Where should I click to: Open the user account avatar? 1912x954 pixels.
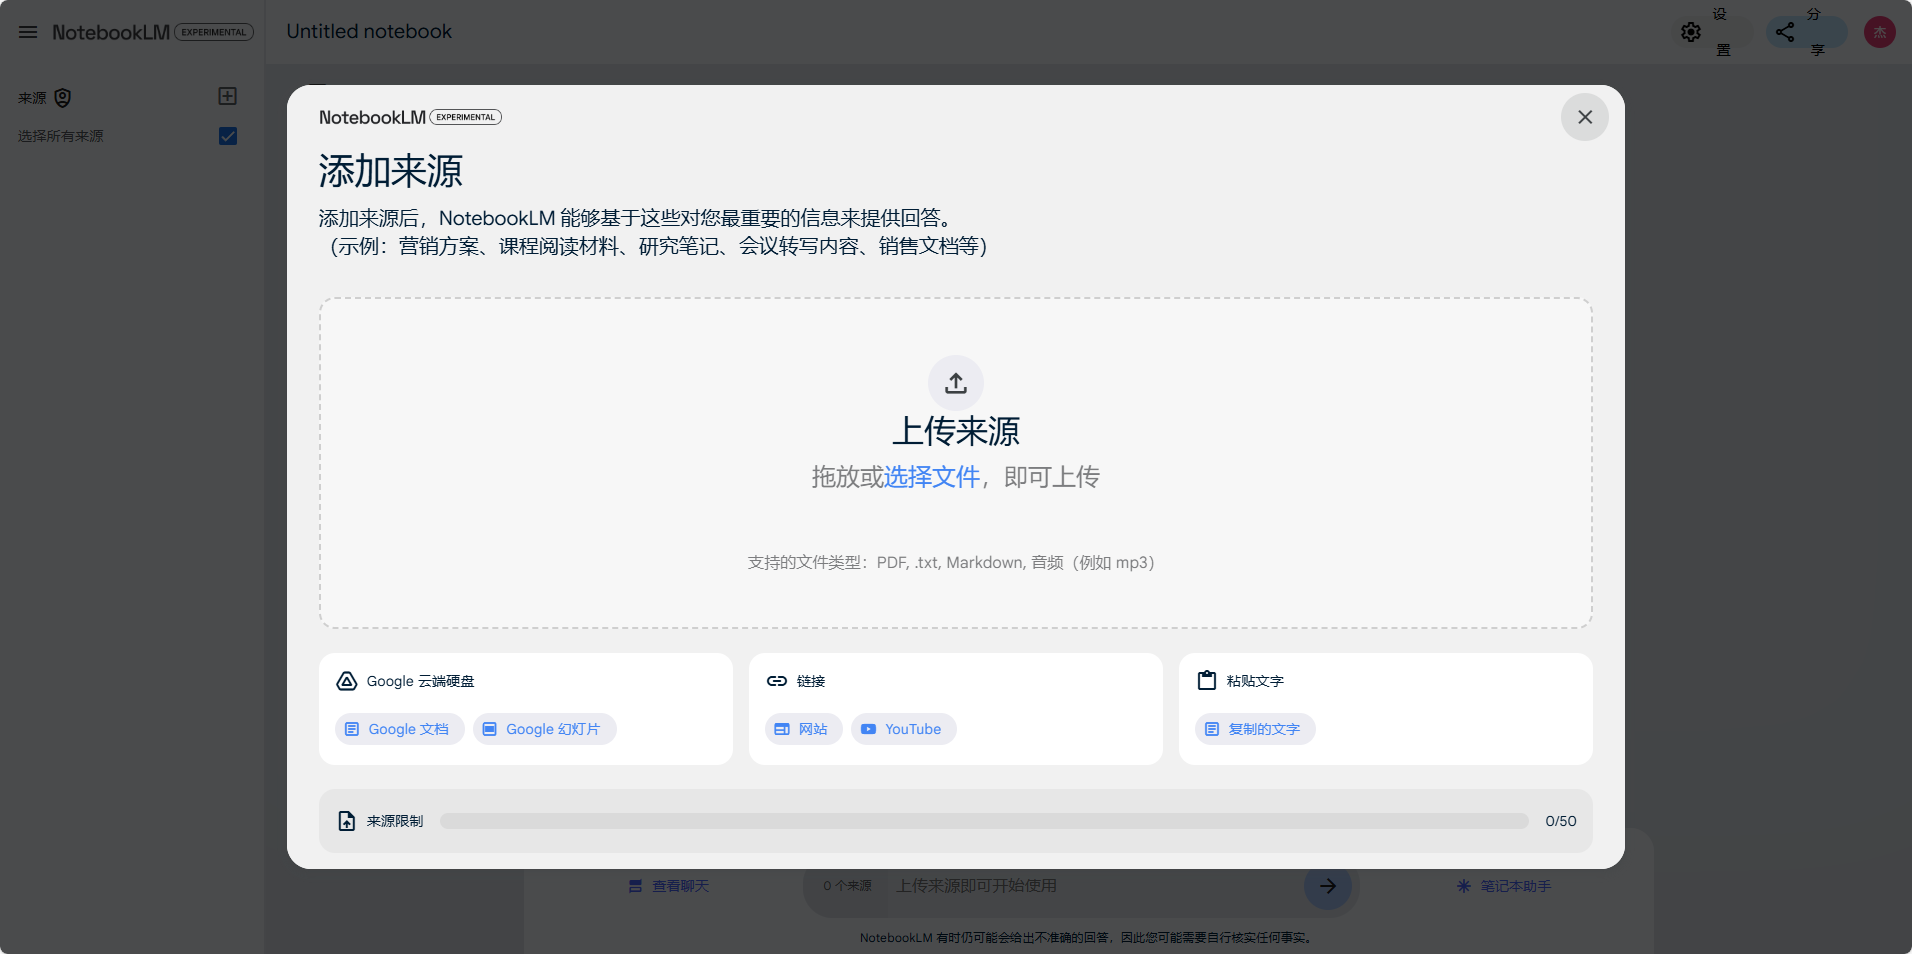1880,32
